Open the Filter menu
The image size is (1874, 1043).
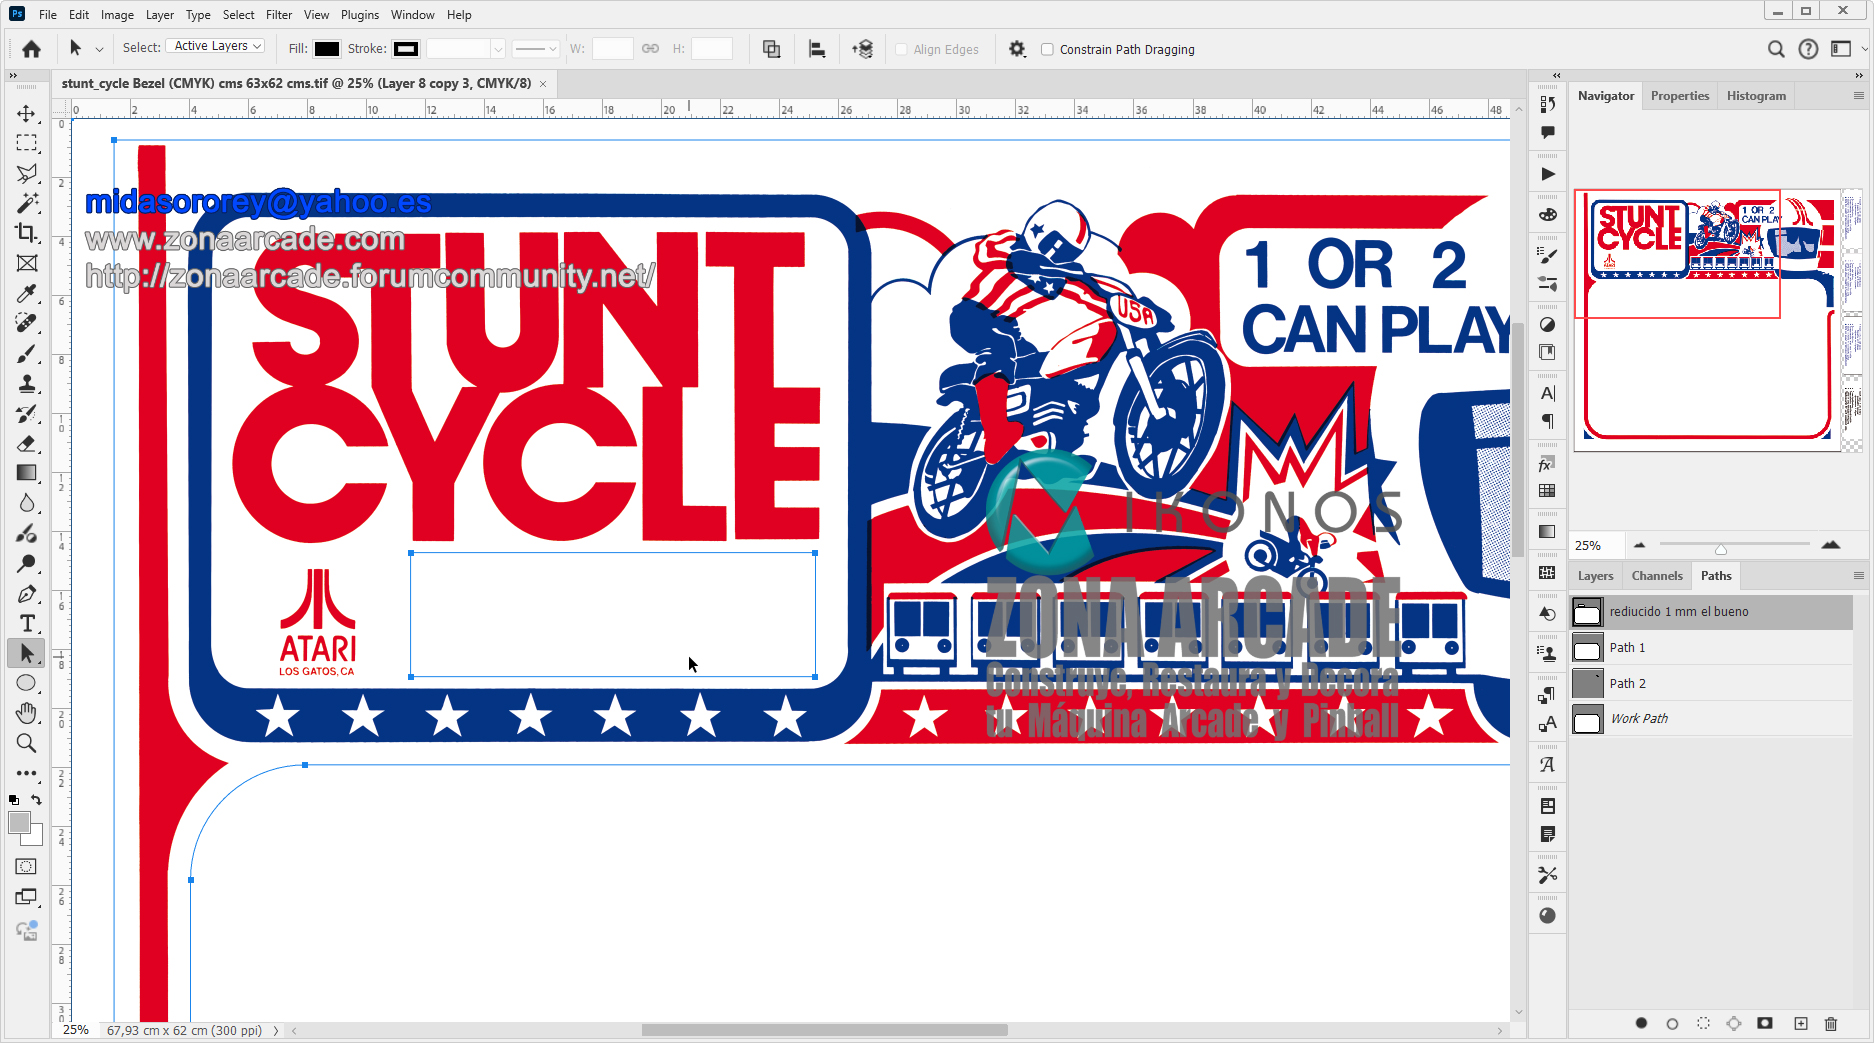279,15
